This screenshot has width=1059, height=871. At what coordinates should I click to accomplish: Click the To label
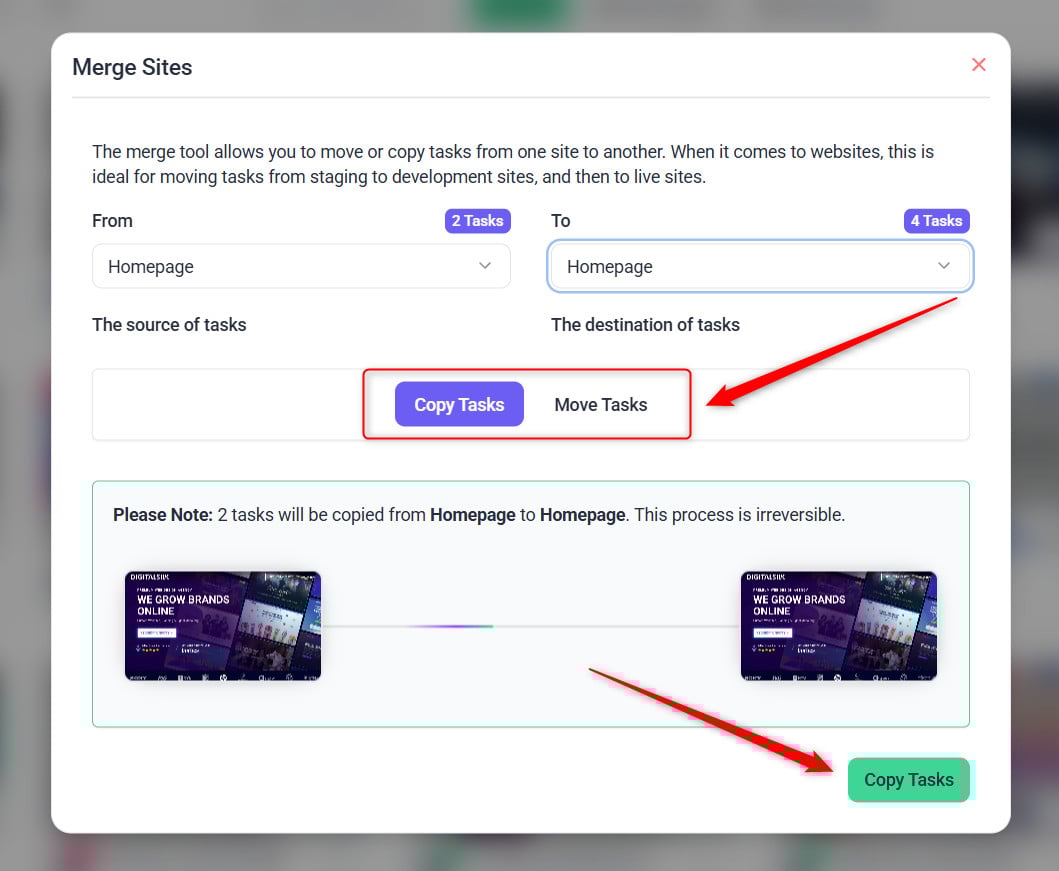[561, 221]
